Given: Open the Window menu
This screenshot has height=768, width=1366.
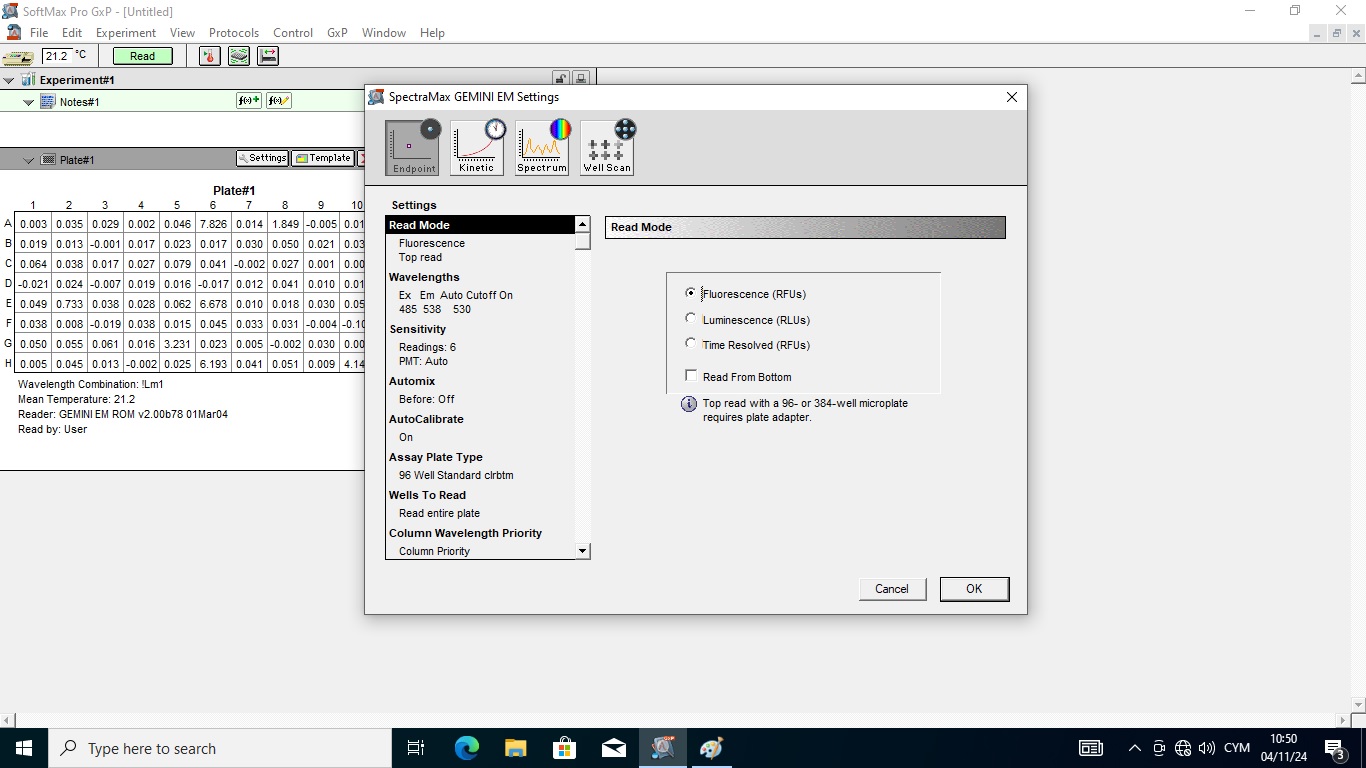Looking at the screenshot, I should [x=384, y=33].
